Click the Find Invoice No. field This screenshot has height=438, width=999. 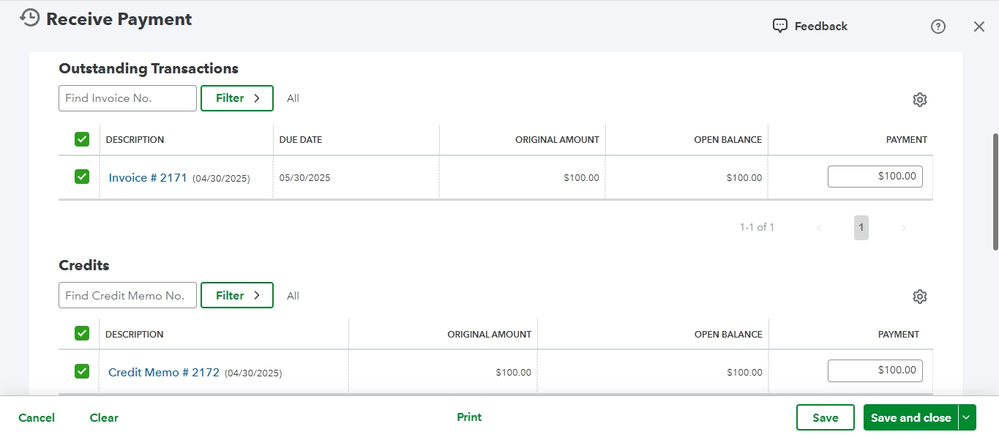[127, 98]
